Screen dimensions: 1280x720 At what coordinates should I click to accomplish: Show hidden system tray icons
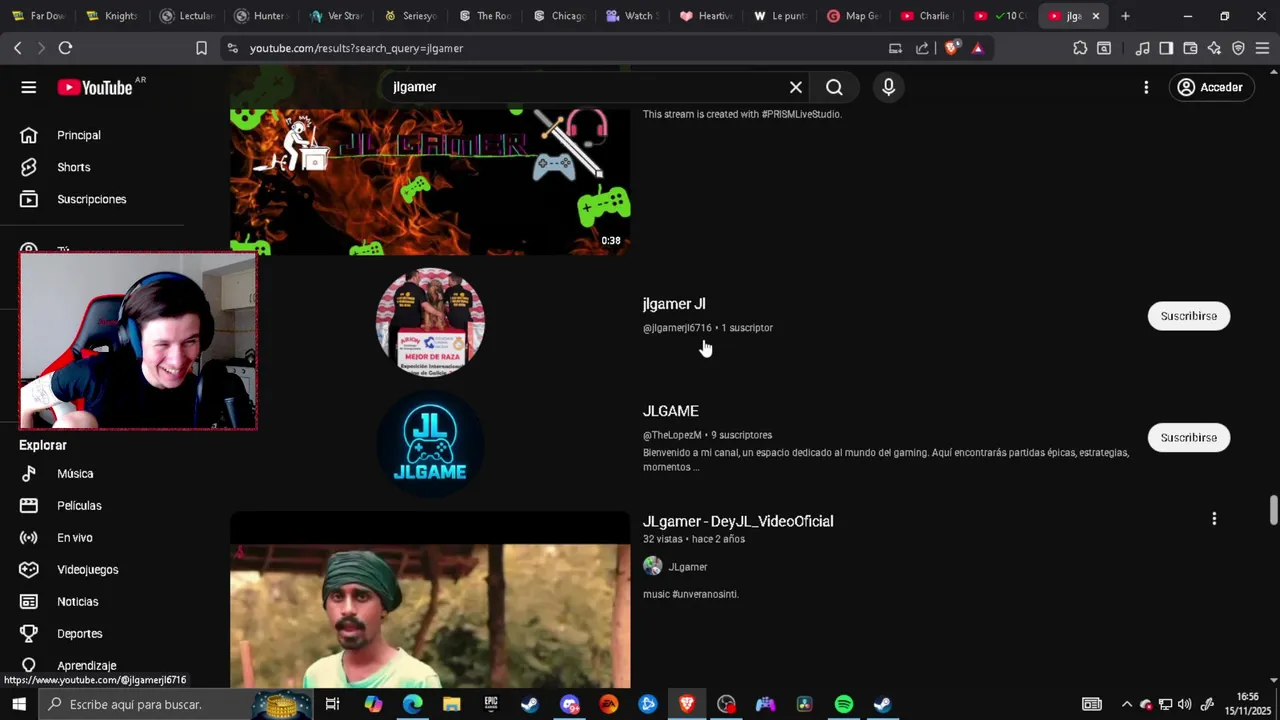(1127, 704)
